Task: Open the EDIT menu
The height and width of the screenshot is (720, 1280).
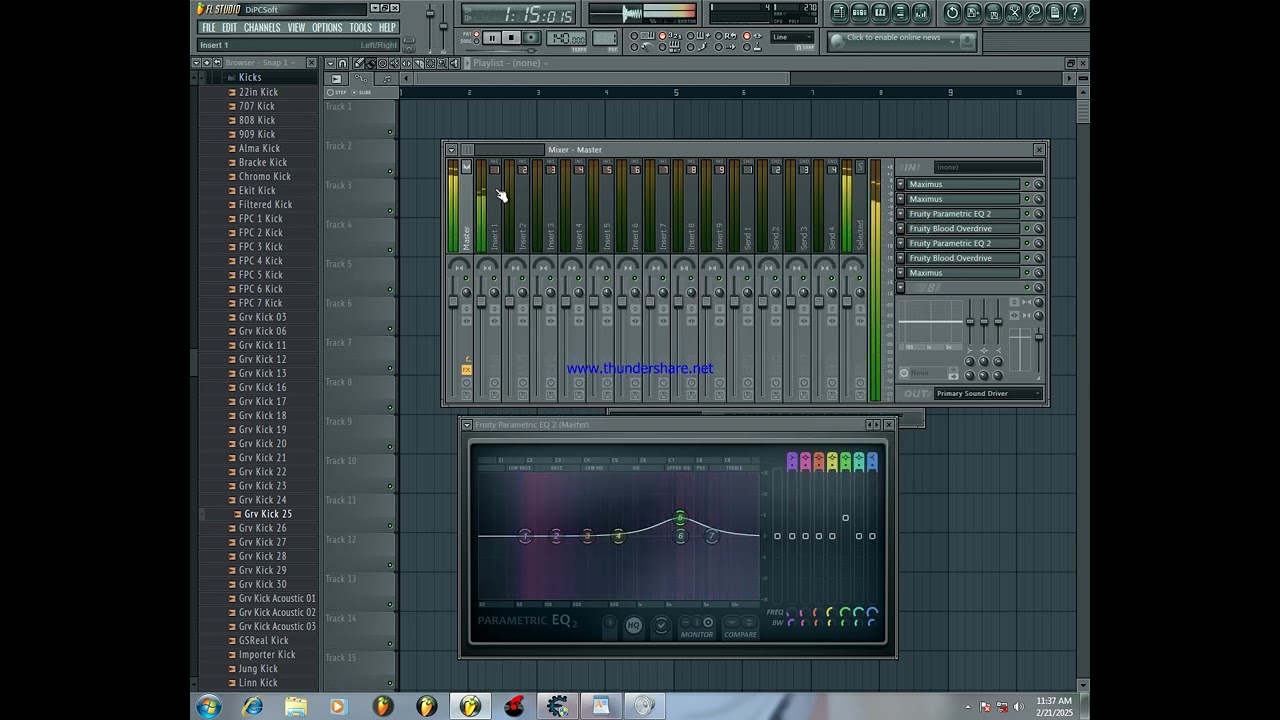Action: point(230,28)
